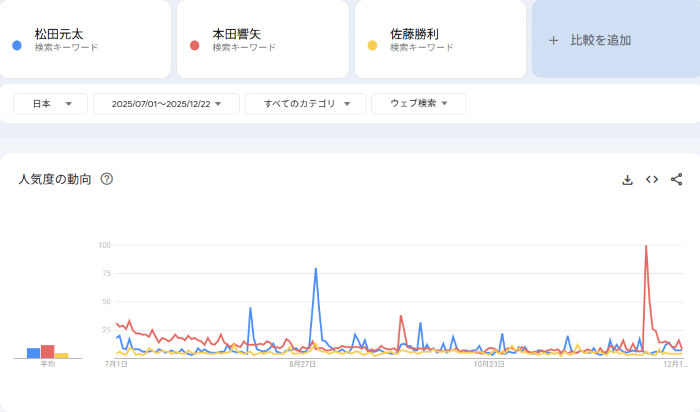Open the すべてのカテゴリ dropdown
700x412 pixels.
point(305,104)
